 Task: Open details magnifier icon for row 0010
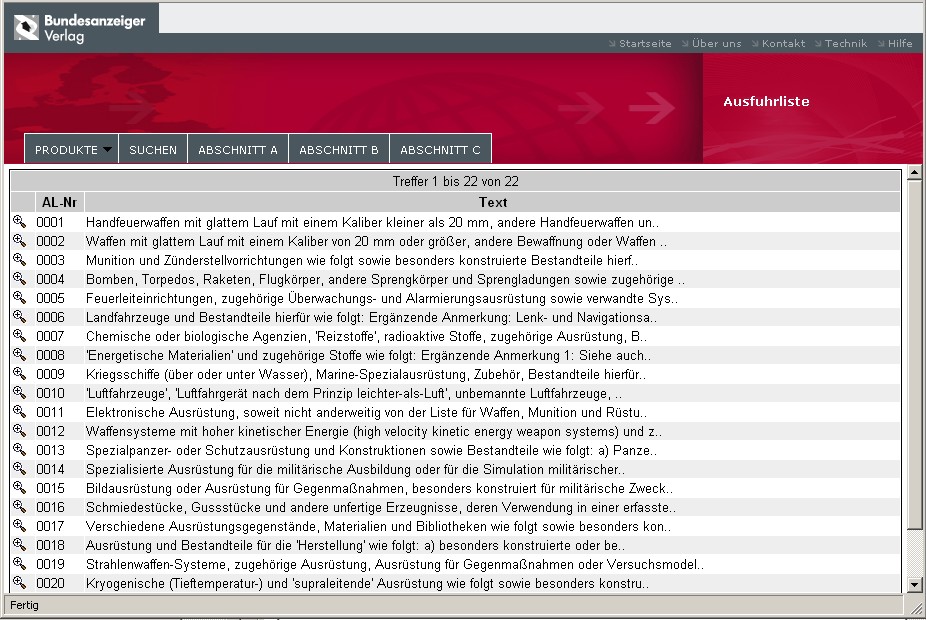point(19,393)
